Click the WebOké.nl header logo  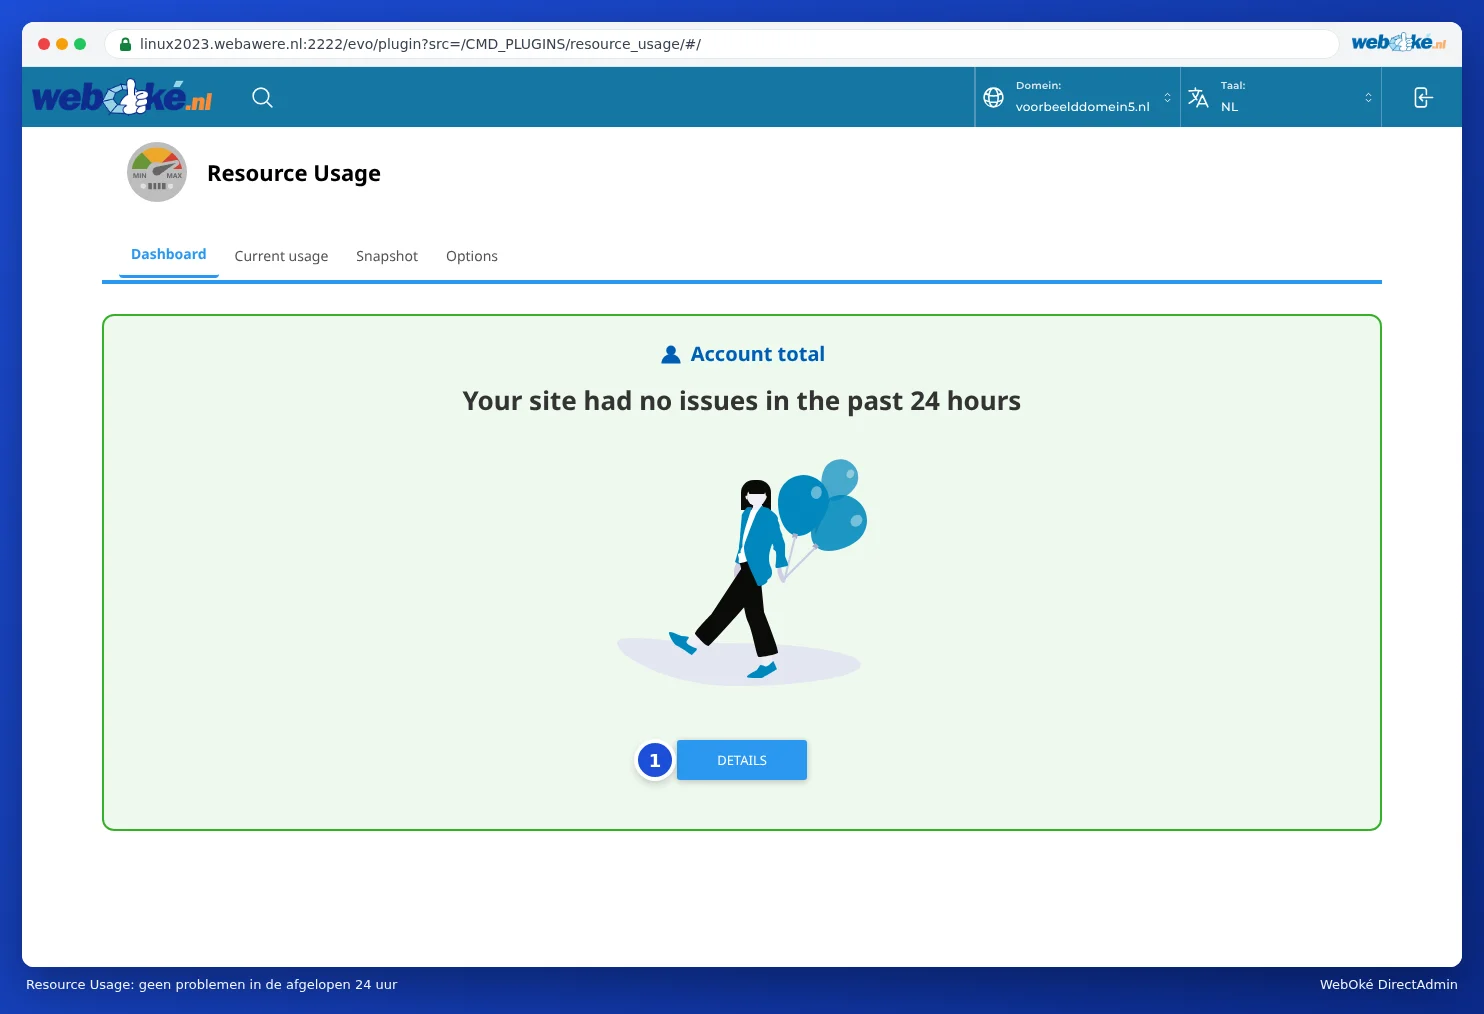[x=122, y=97]
